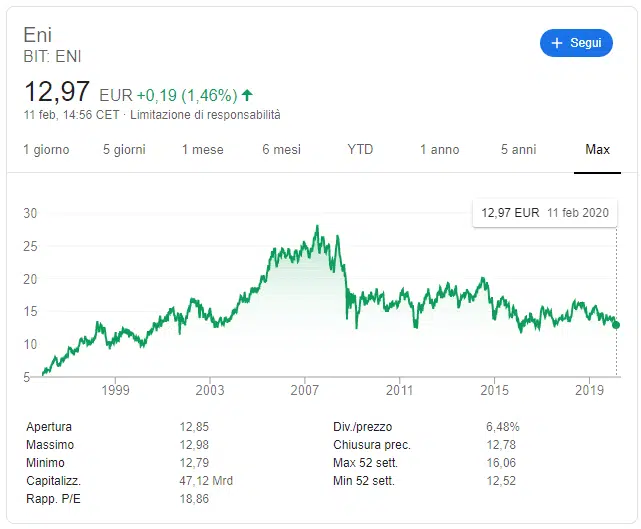
Task: Select the 1 giorno tab
Action: [46, 150]
